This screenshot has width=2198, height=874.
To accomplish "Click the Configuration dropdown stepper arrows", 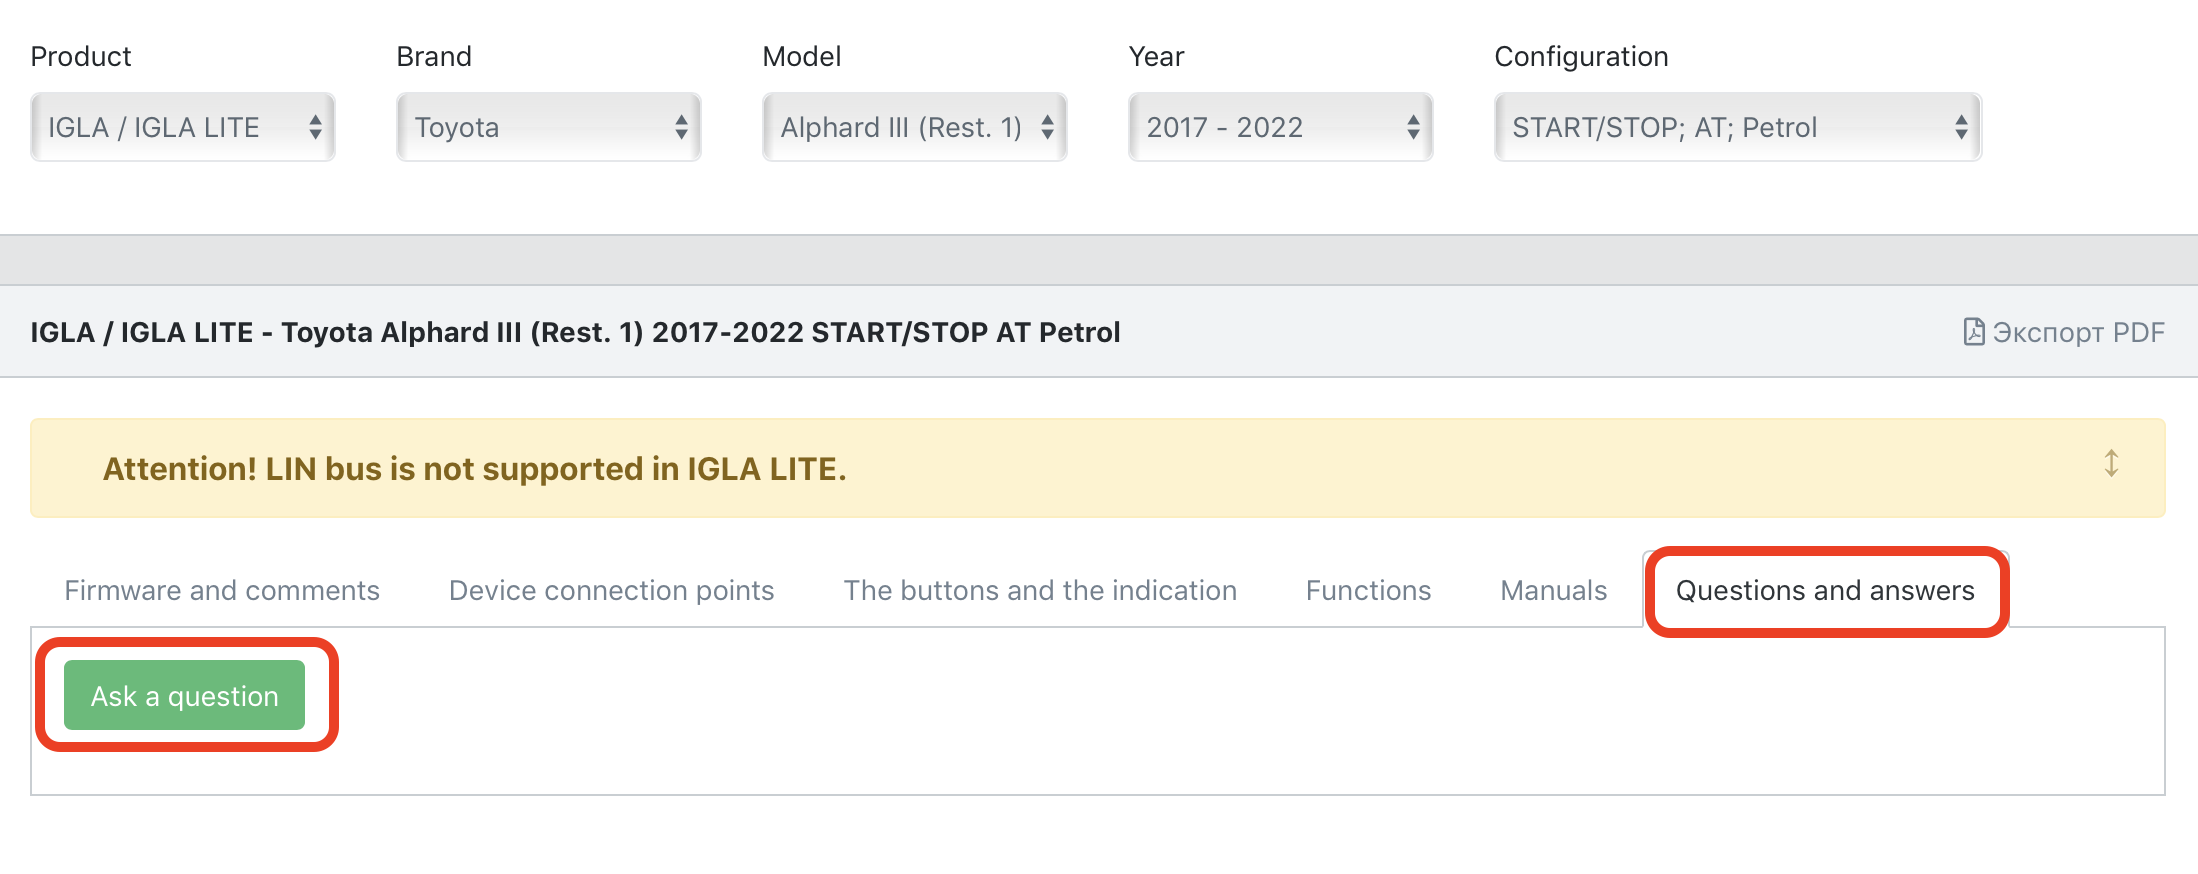I will 1961,127.
